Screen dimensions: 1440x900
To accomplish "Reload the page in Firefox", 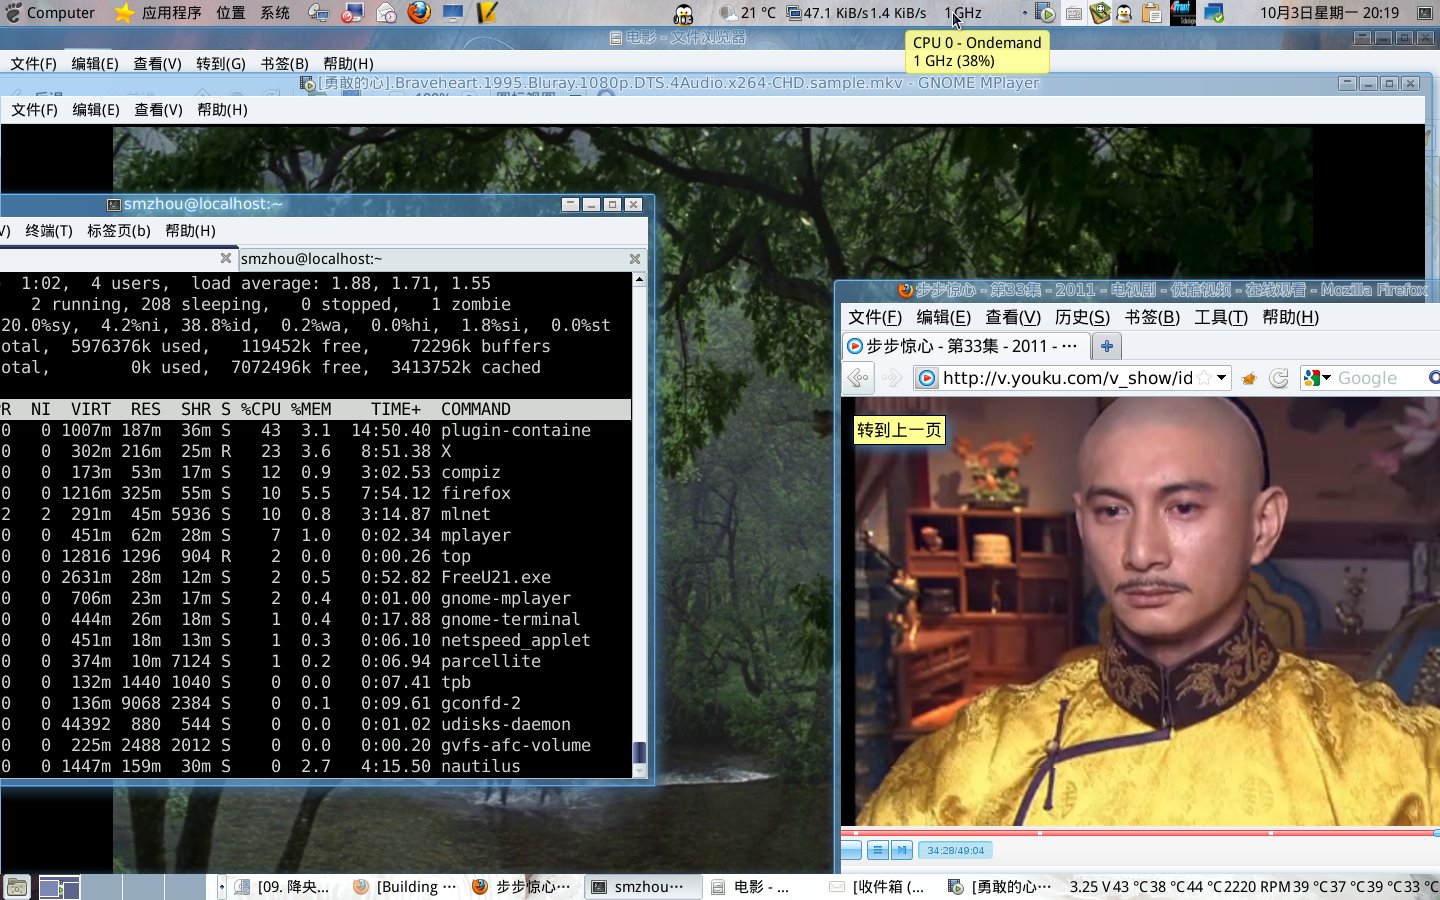I will [x=1278, y=378].
